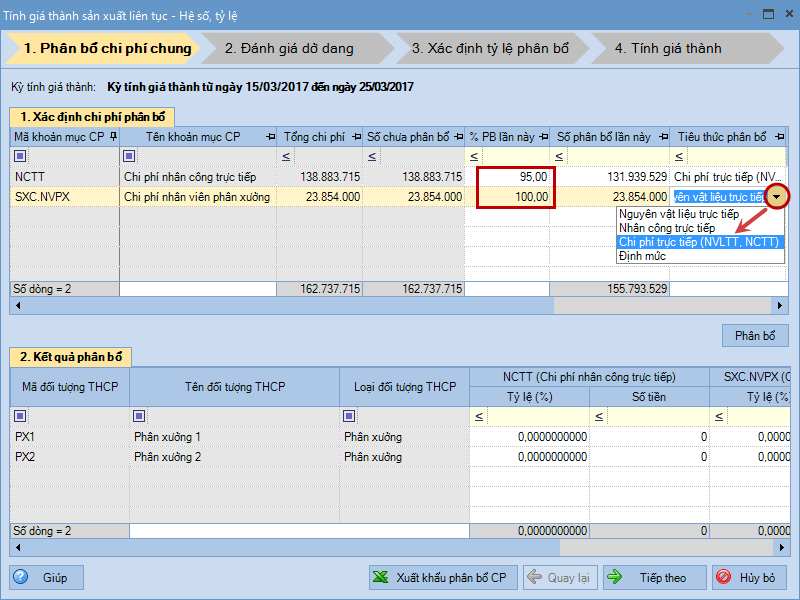Click horizontal scrollbar of the results grid

point(620,548)
